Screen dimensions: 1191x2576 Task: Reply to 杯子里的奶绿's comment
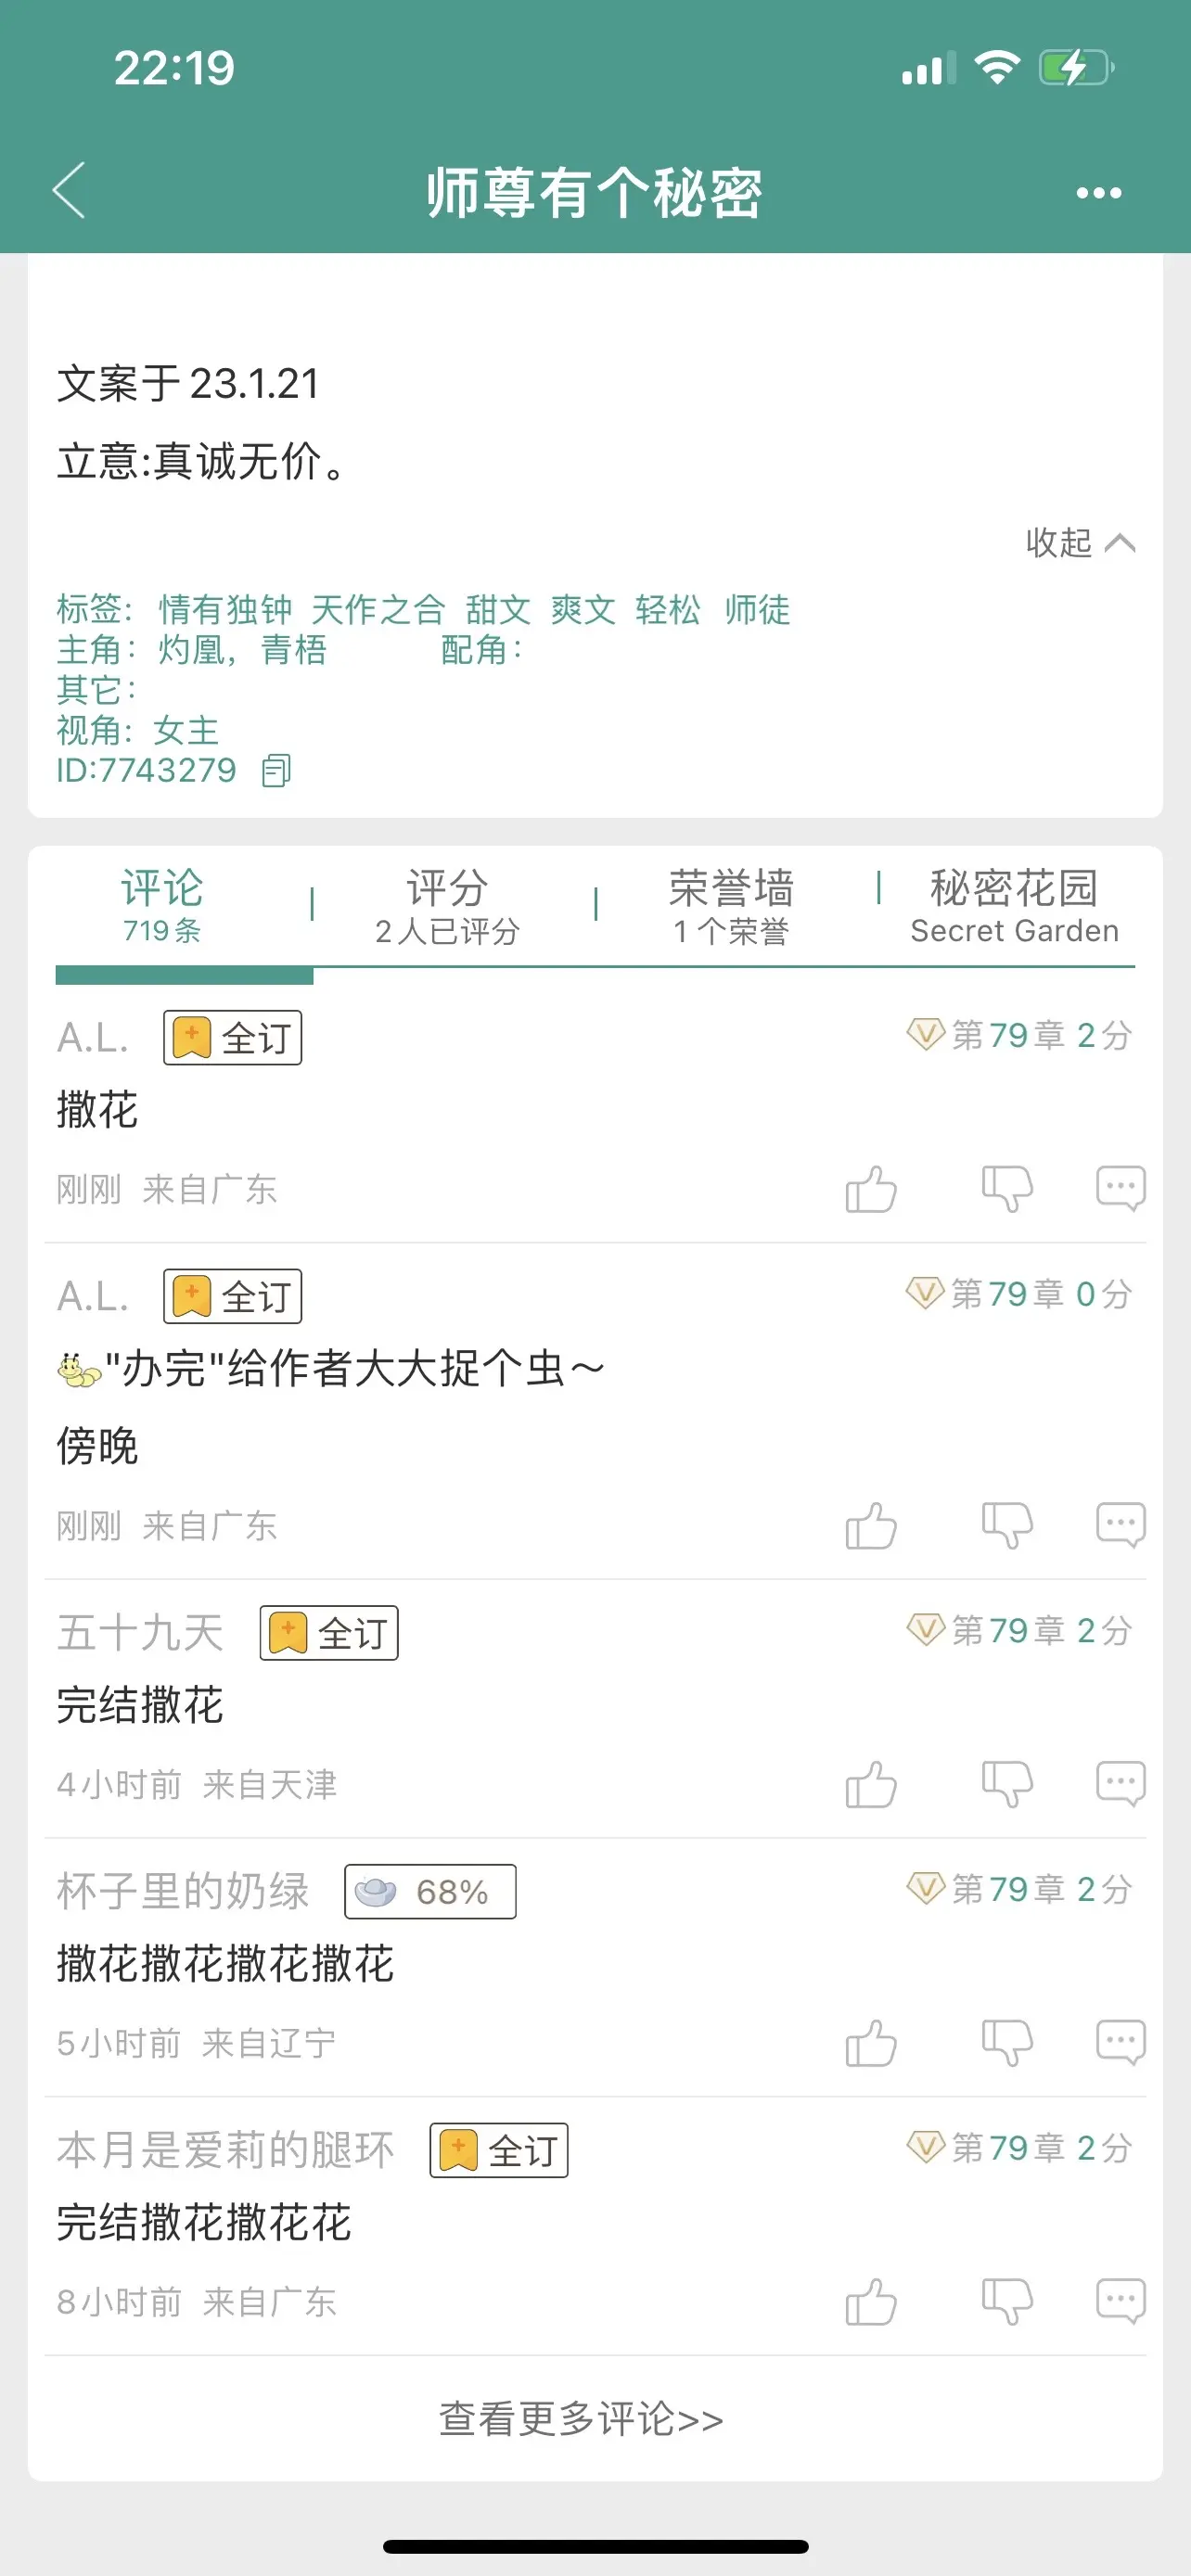click(1120, 2042)
